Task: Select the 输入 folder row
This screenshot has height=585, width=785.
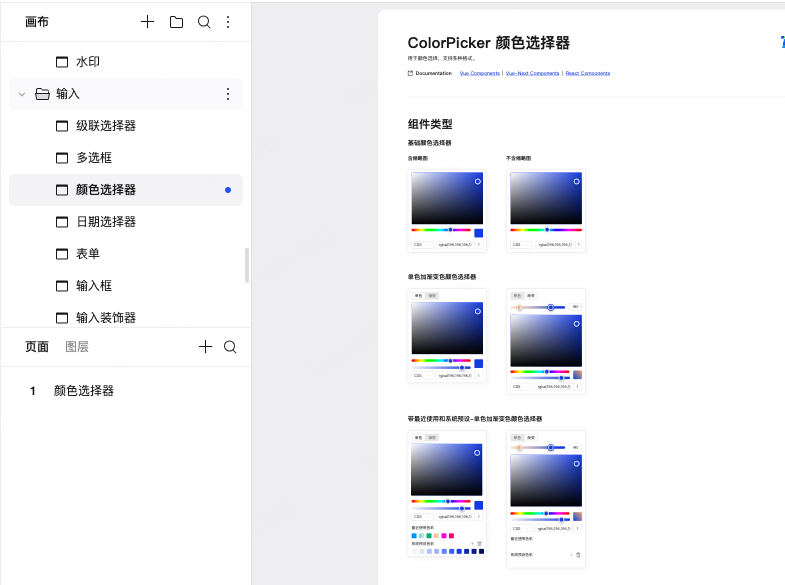Action: [x=126, y=94]
